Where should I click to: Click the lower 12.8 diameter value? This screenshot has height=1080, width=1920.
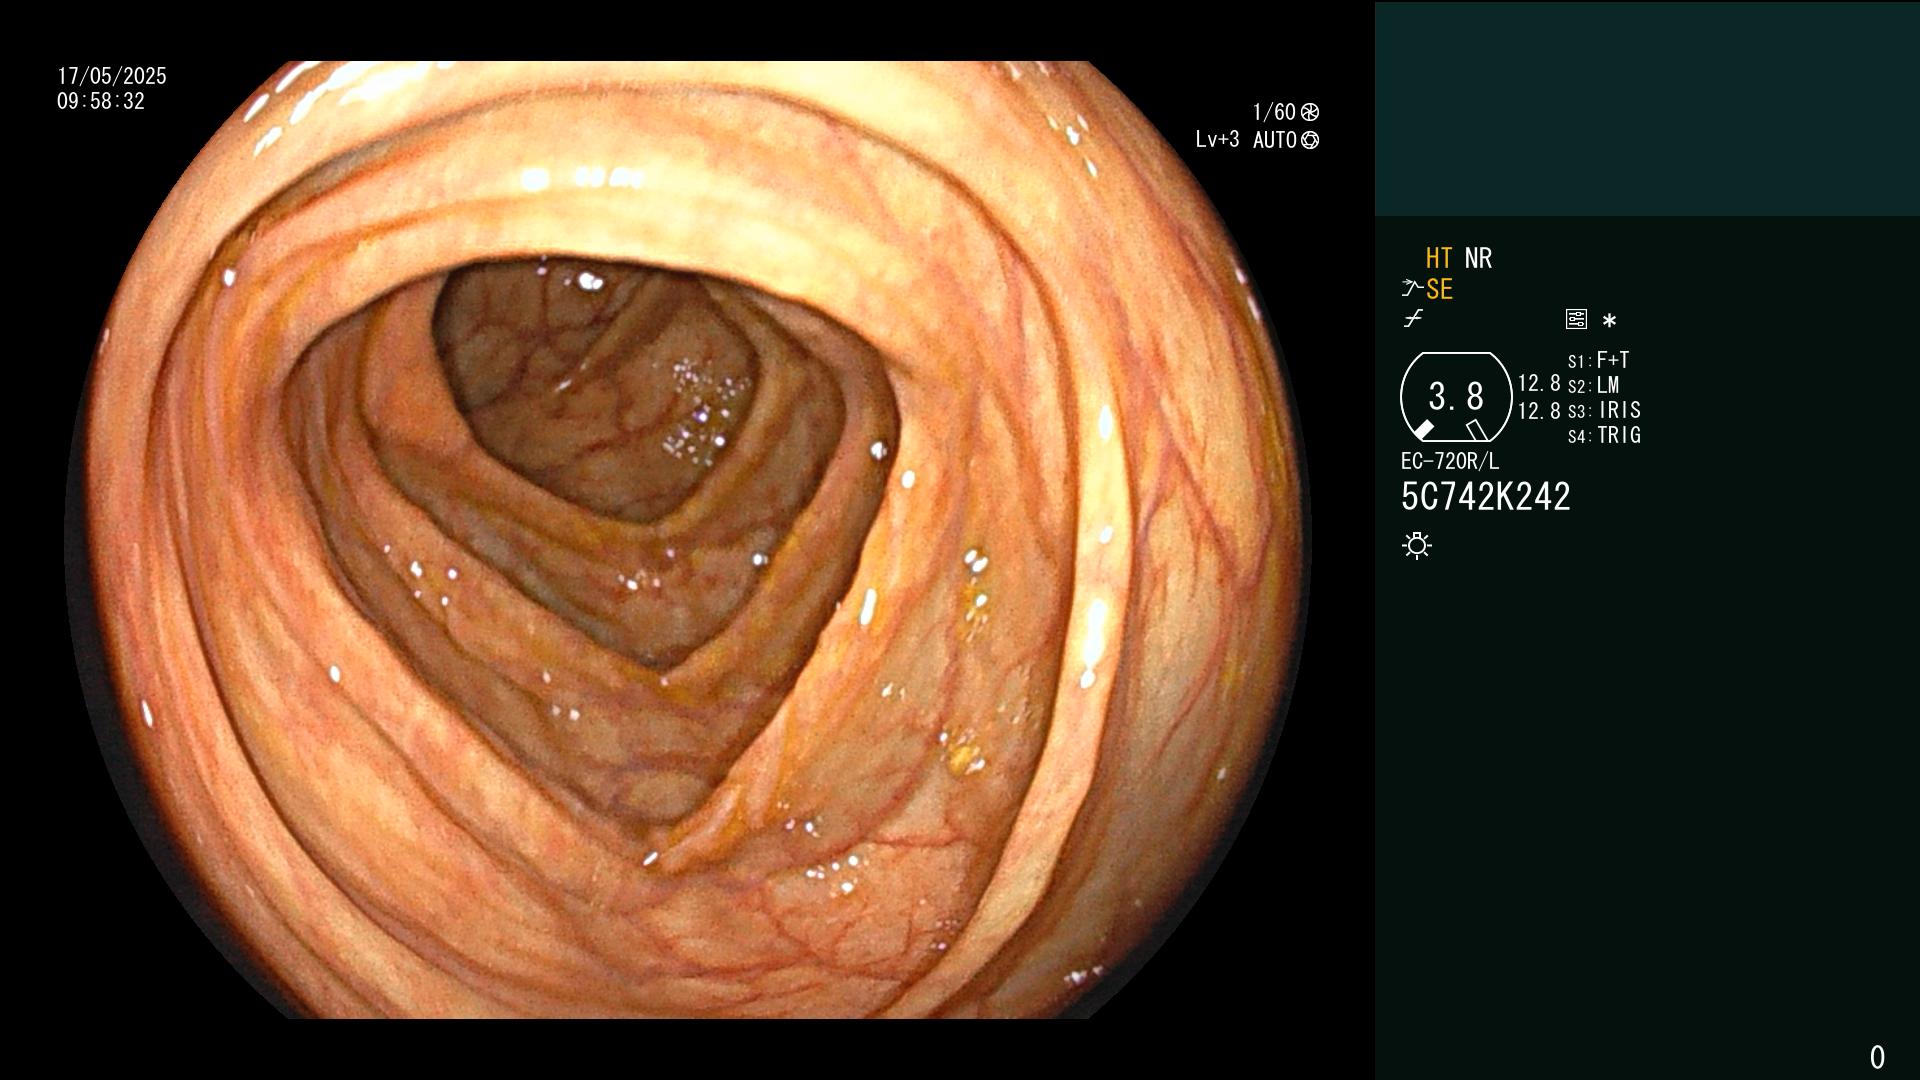[x=1539, y=411]
